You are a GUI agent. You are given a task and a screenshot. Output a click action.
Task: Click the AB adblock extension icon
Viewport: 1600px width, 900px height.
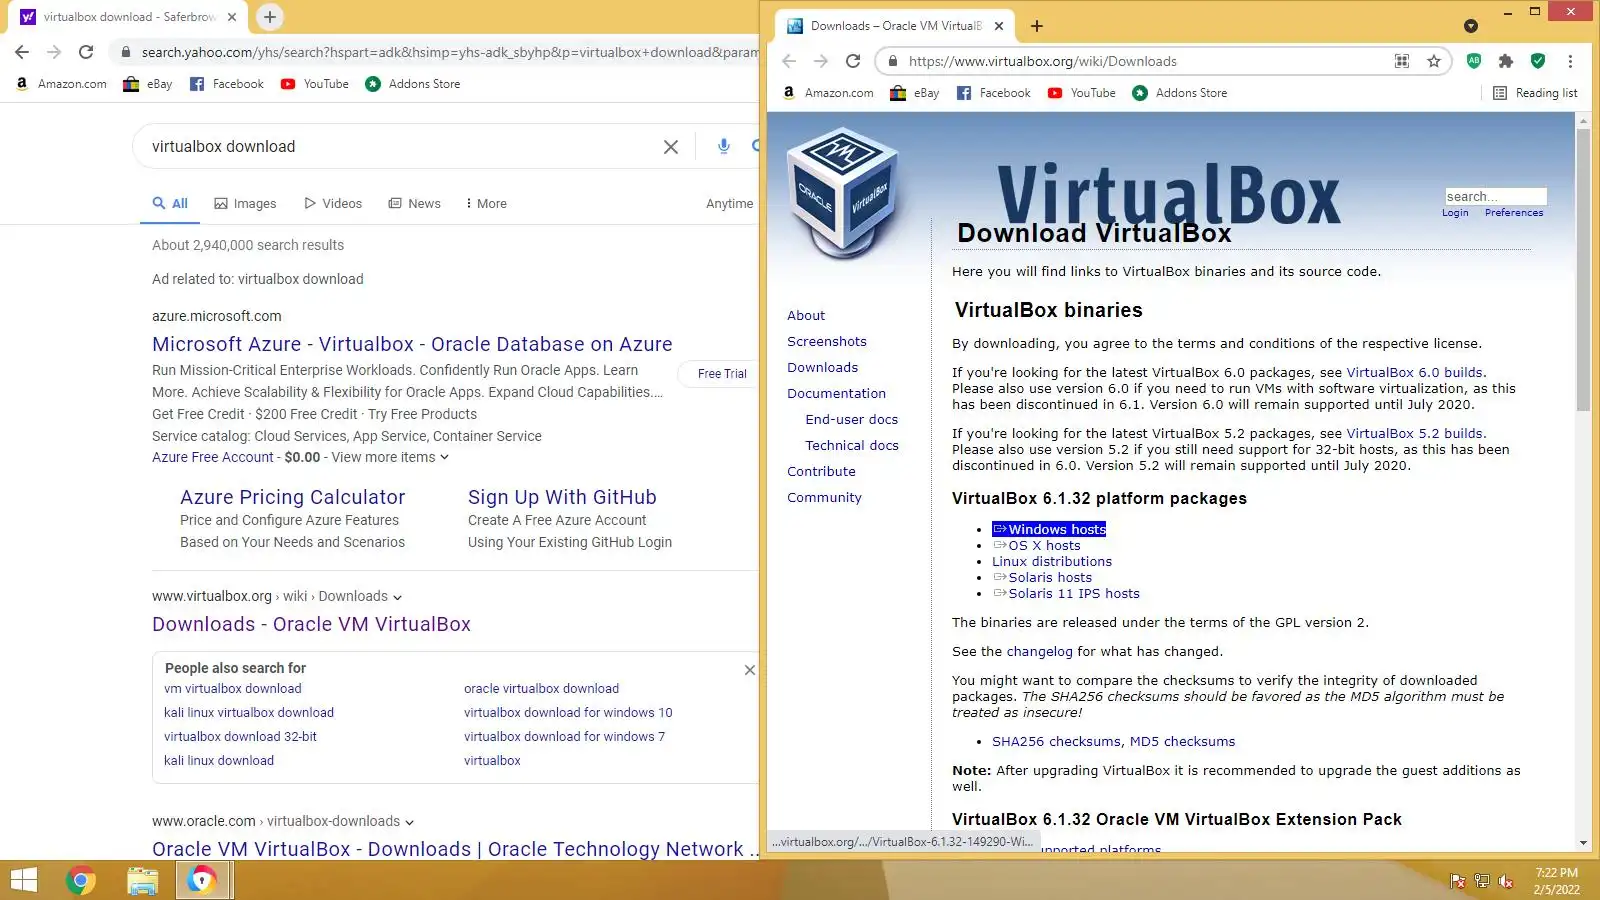point(1474,61)
